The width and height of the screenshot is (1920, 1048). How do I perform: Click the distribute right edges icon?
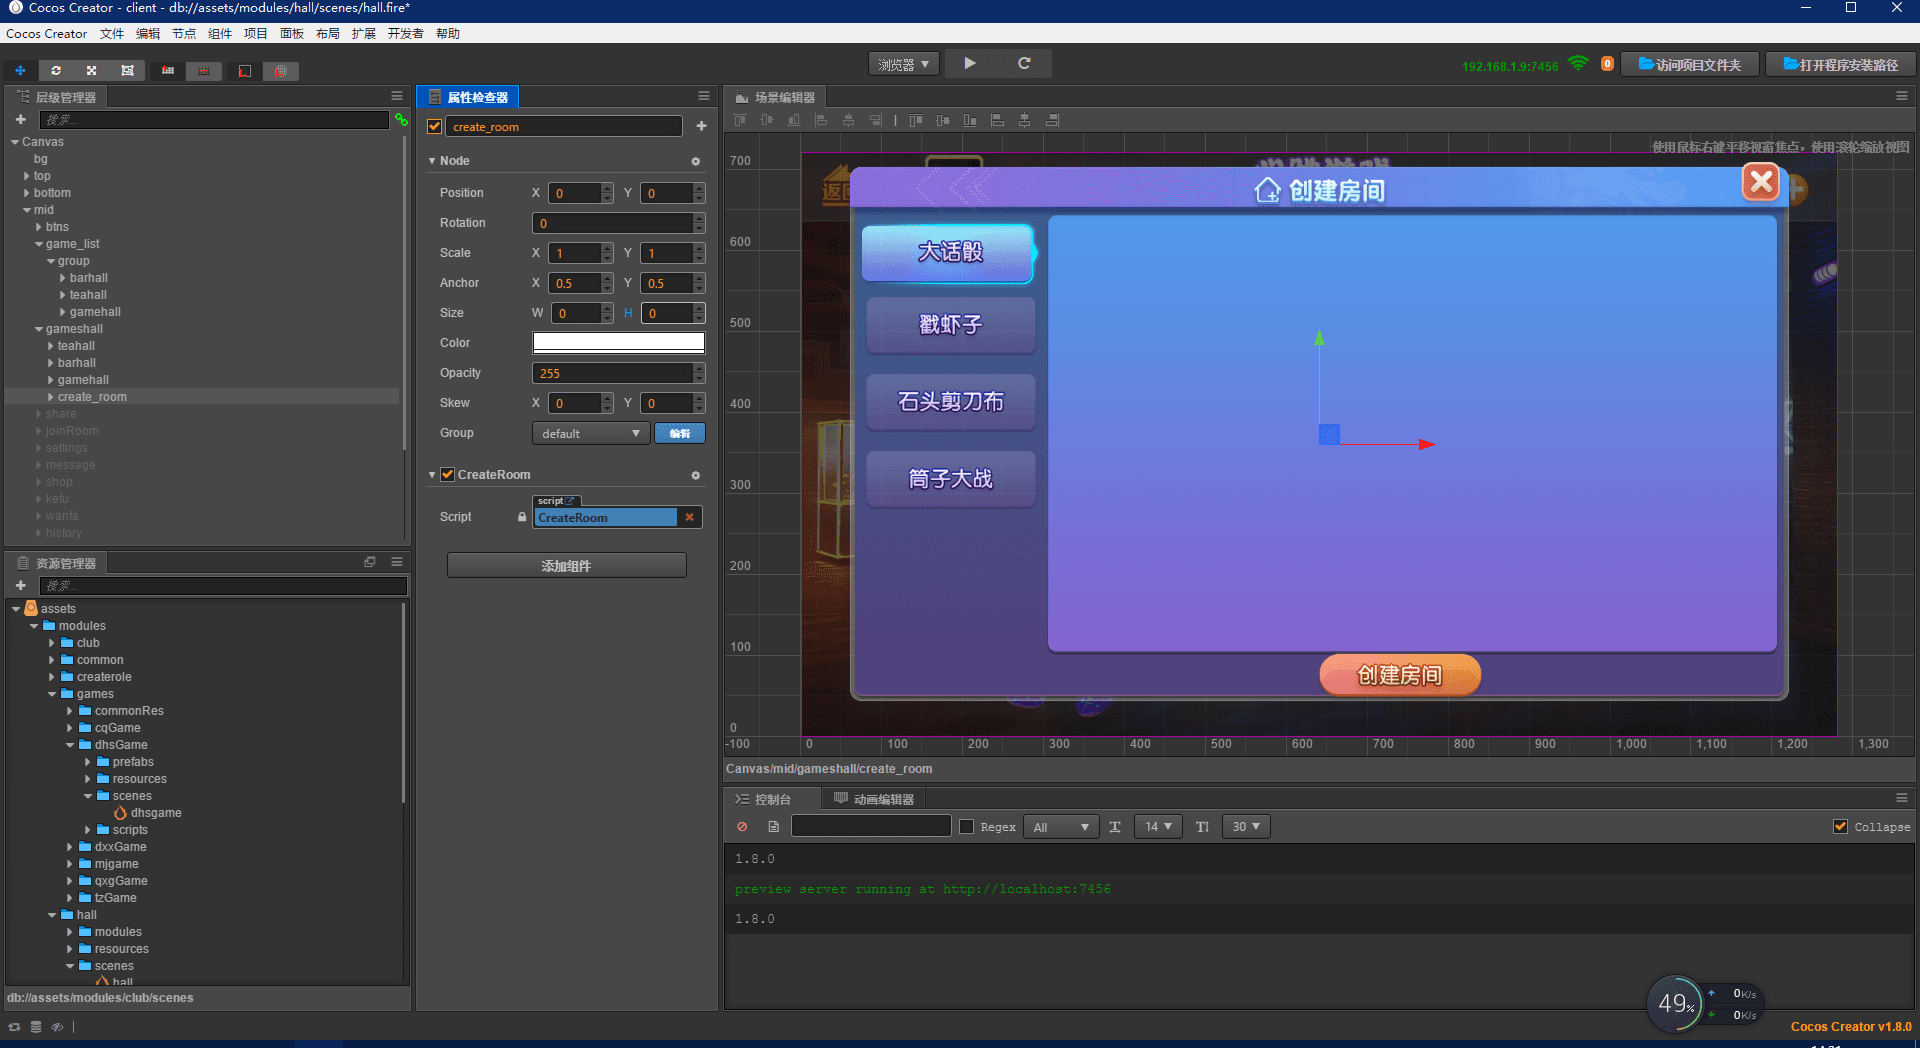pos(1052,120)
